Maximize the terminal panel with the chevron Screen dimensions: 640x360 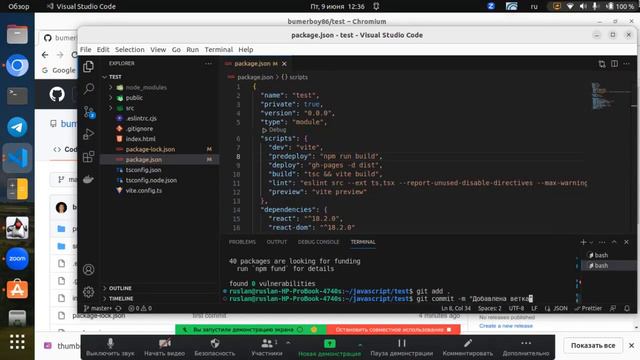point(614,242)
